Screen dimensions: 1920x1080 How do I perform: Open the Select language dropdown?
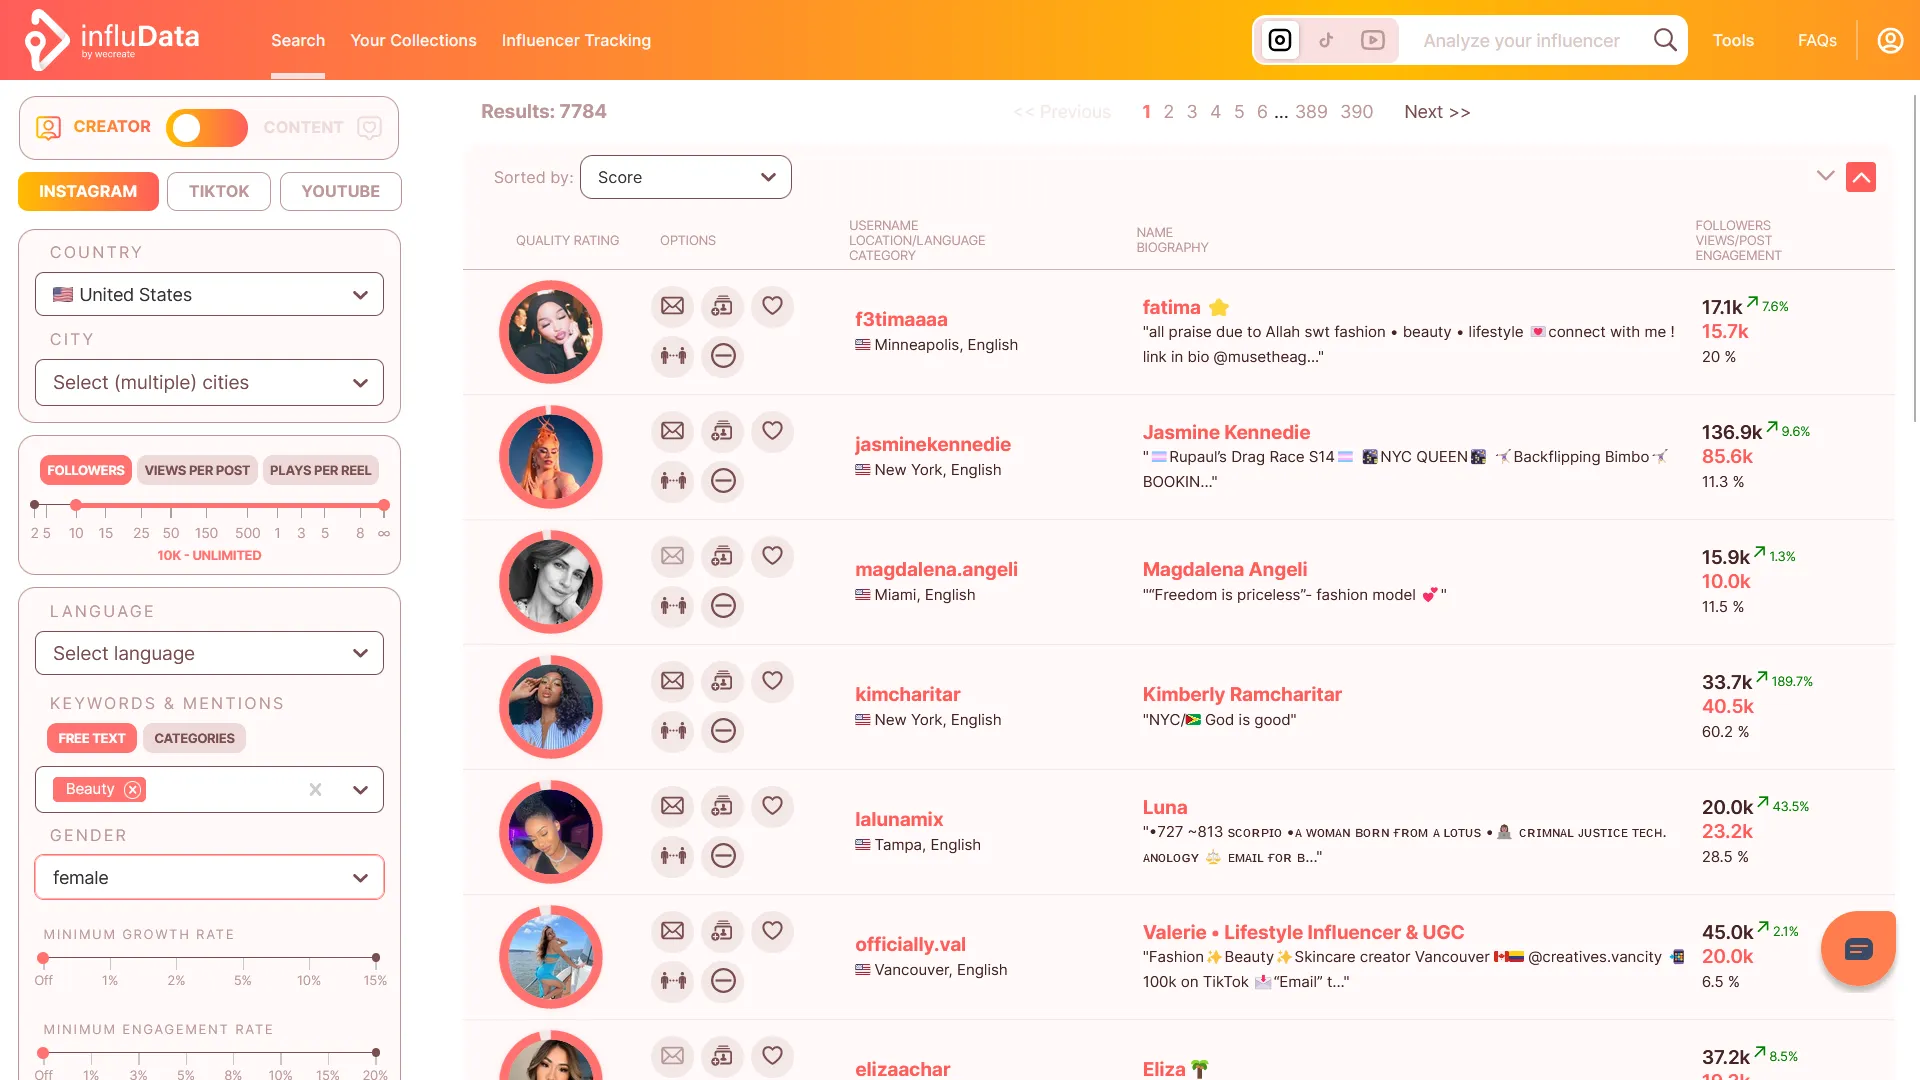click(209, 654)
